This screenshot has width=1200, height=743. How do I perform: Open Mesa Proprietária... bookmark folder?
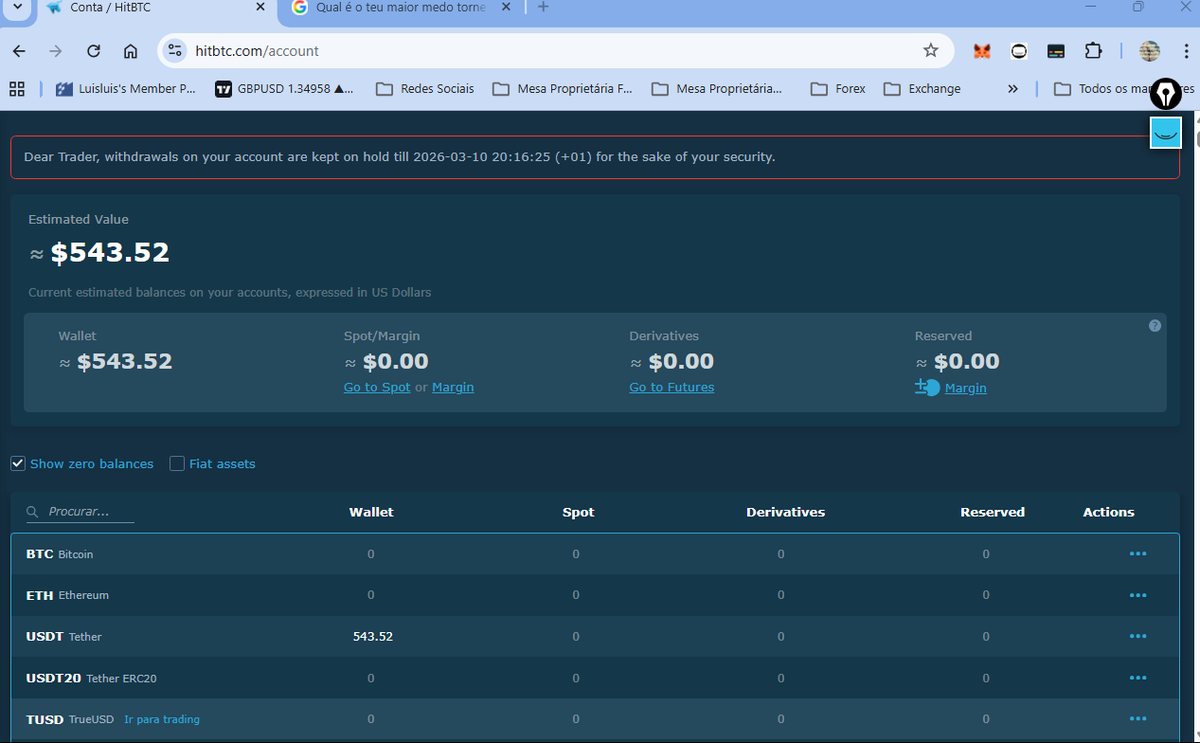coord(717,89)
